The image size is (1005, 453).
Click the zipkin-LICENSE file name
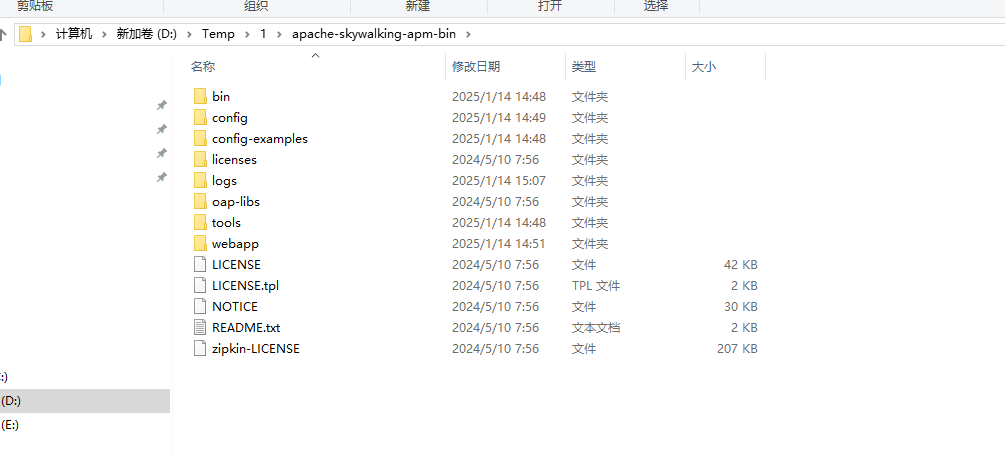tap(256, 349)
